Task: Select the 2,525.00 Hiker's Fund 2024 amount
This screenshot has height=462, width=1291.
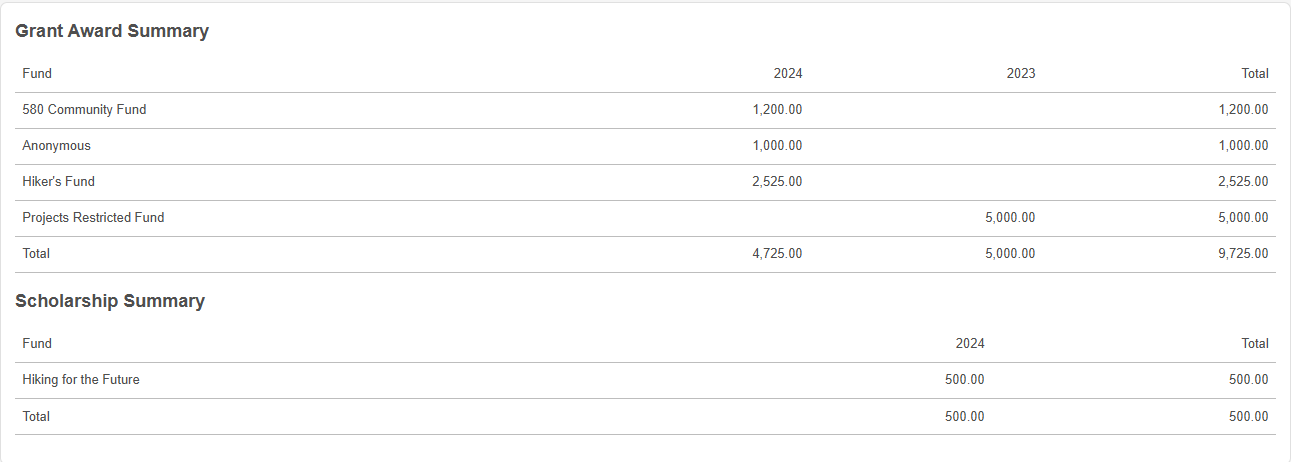Action: (x=777, y=182)
